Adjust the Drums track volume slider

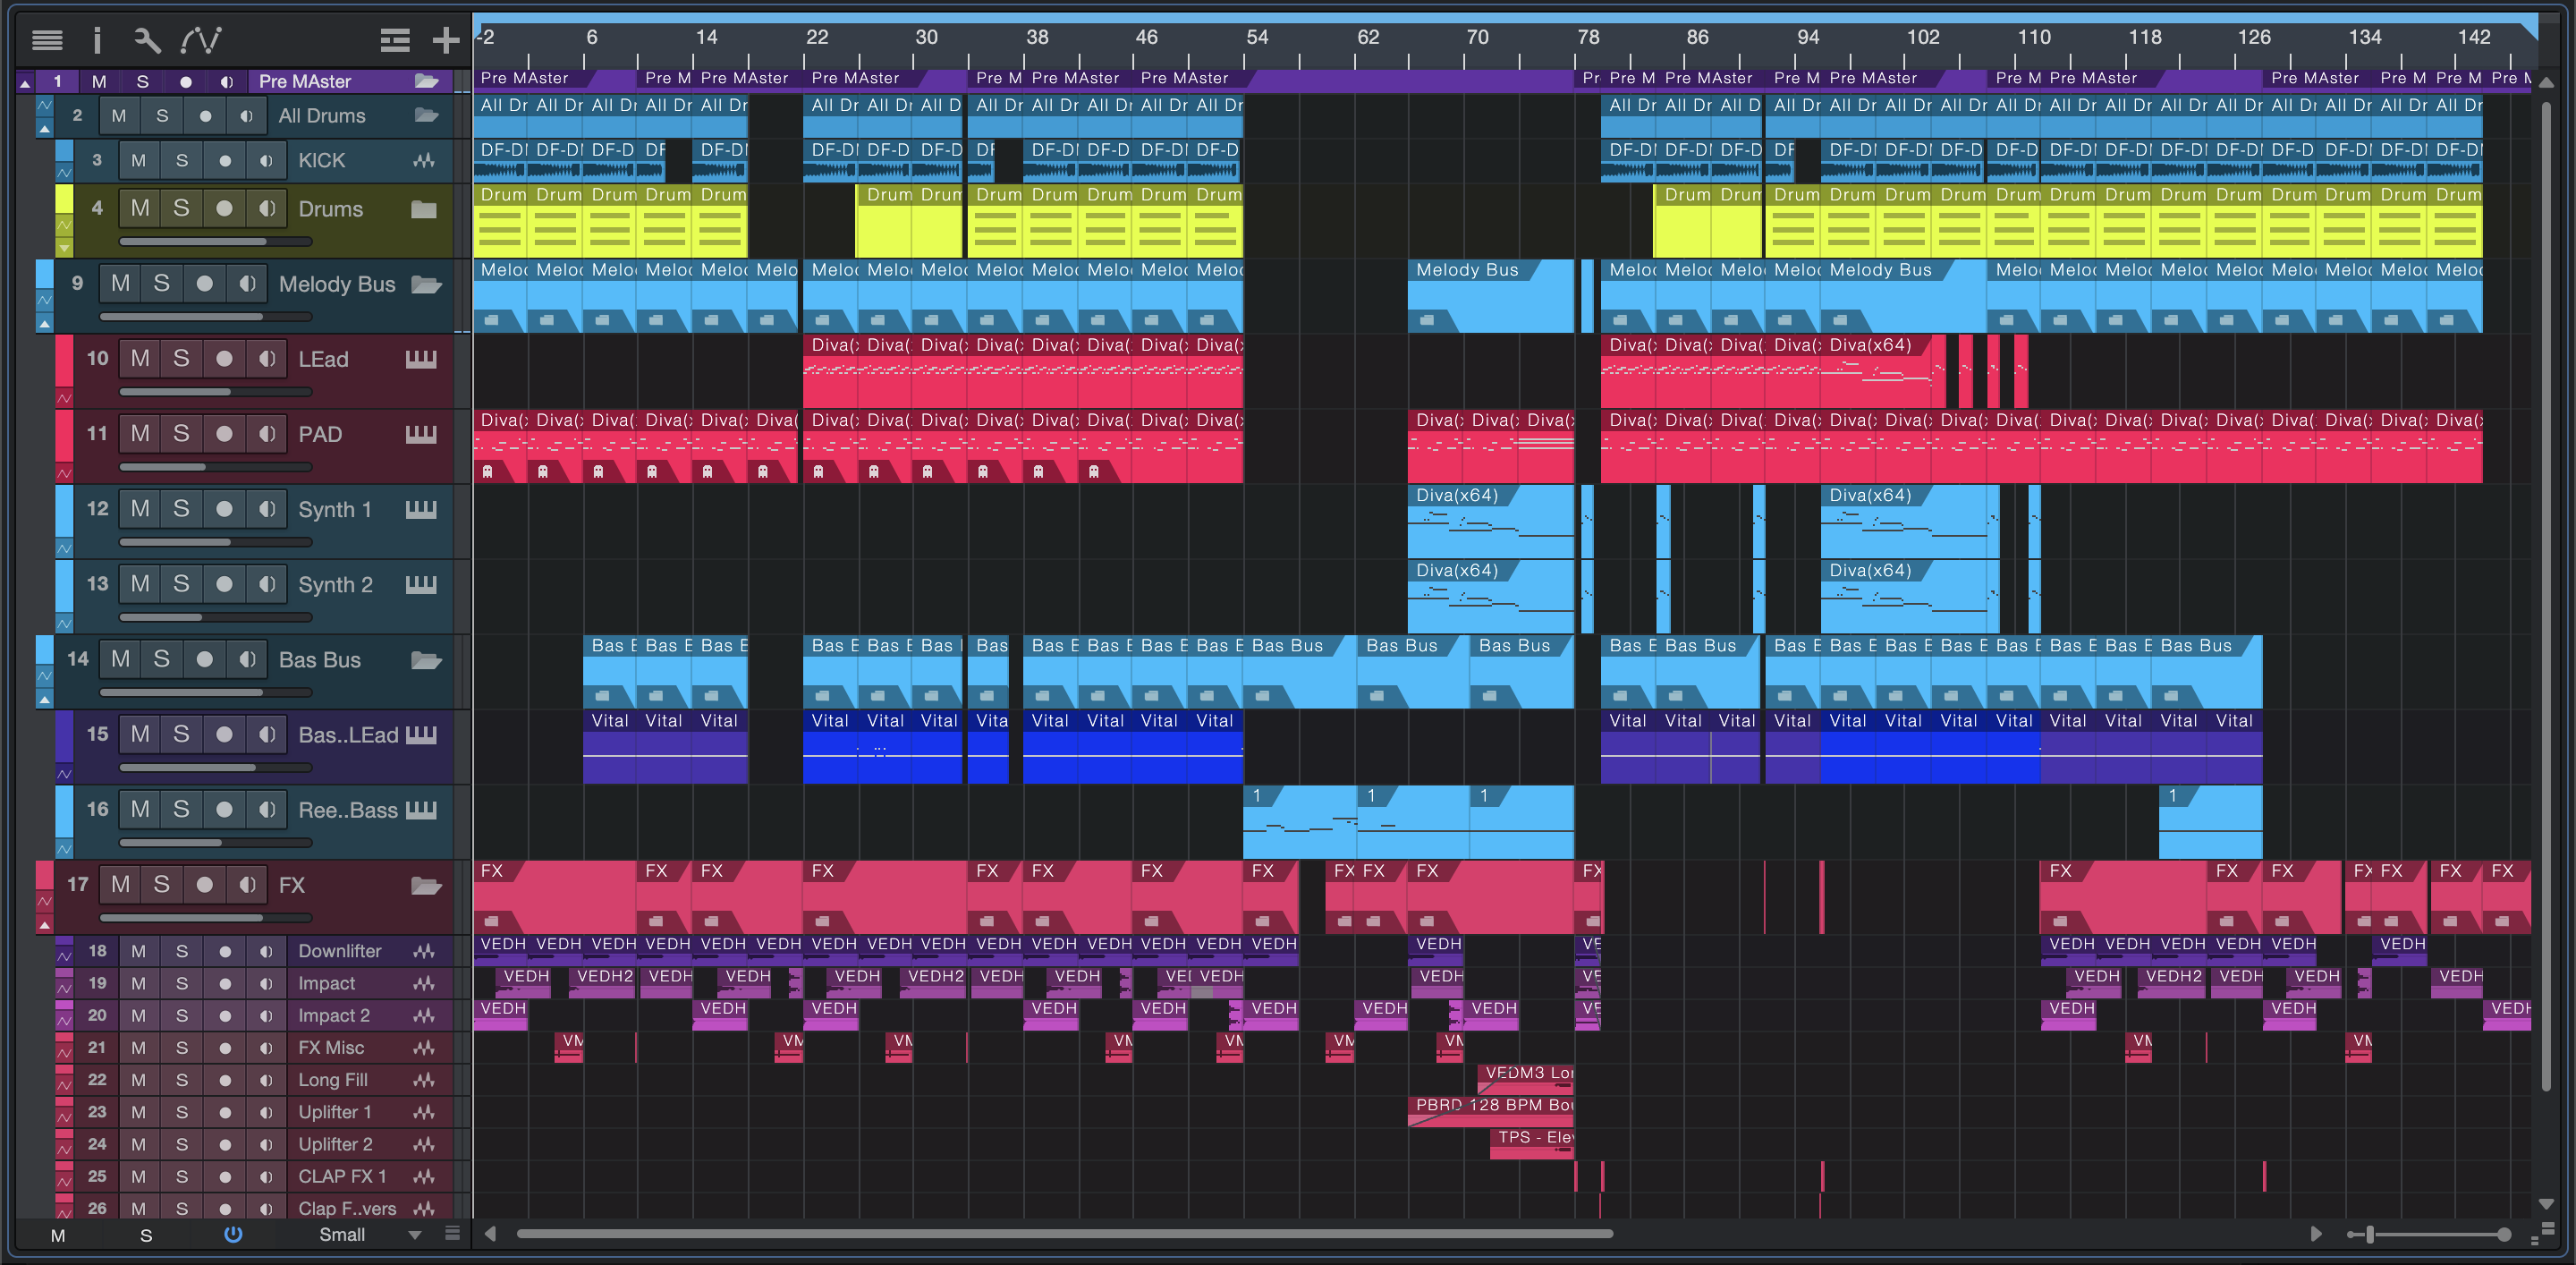(x=215, y=241)
